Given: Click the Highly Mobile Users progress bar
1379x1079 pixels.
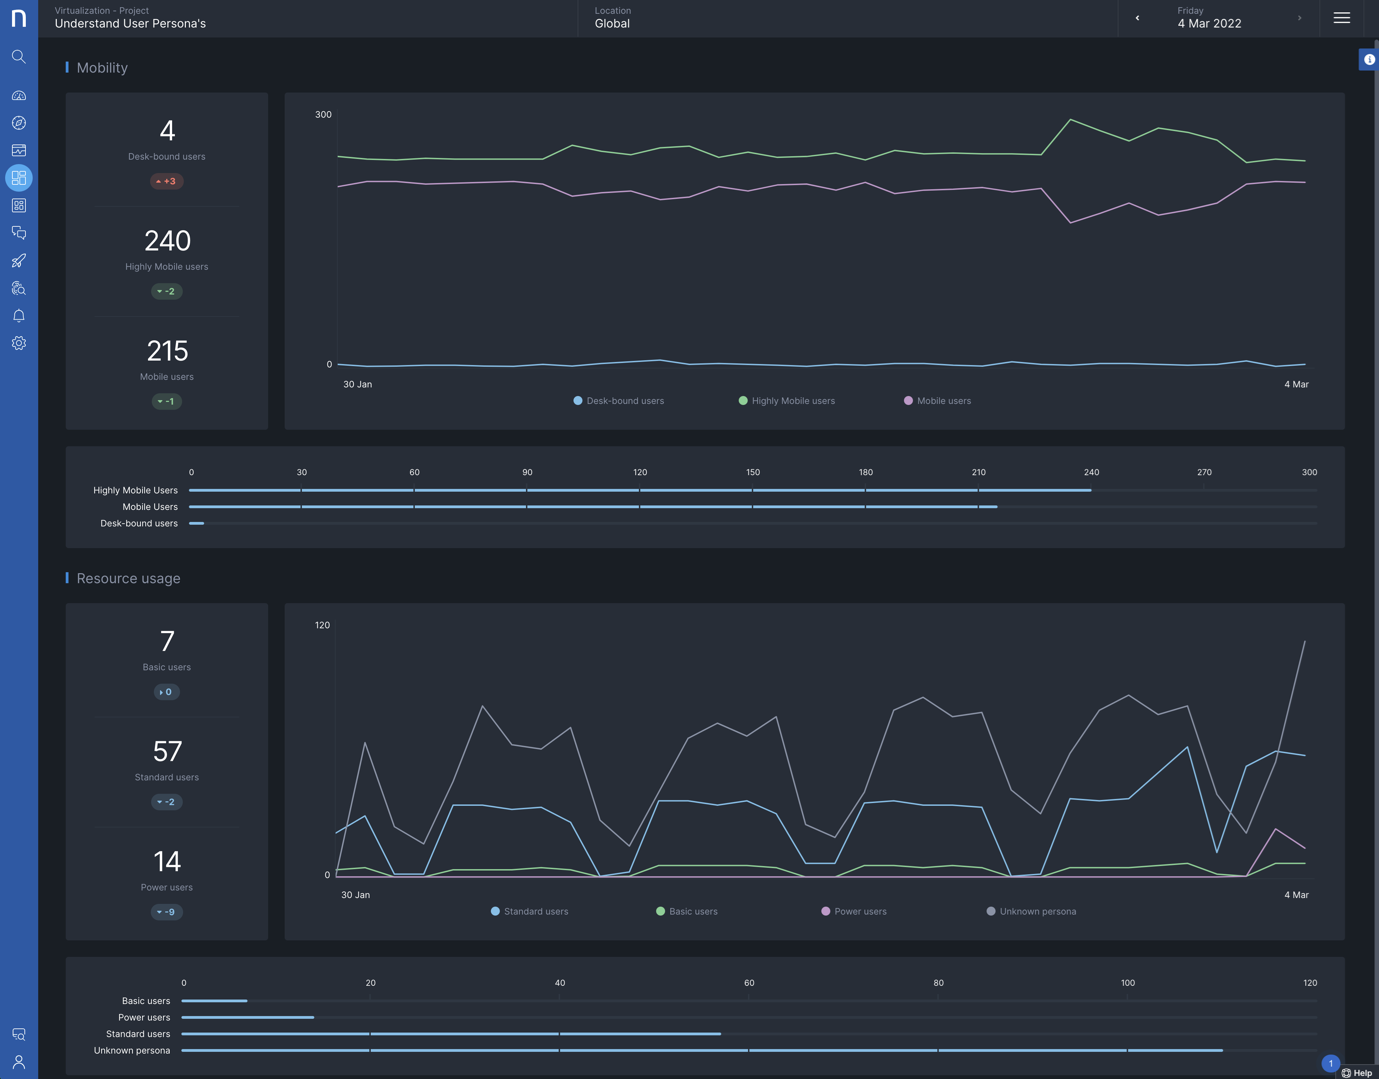Looking at the screenshot, I should (640, 490).
